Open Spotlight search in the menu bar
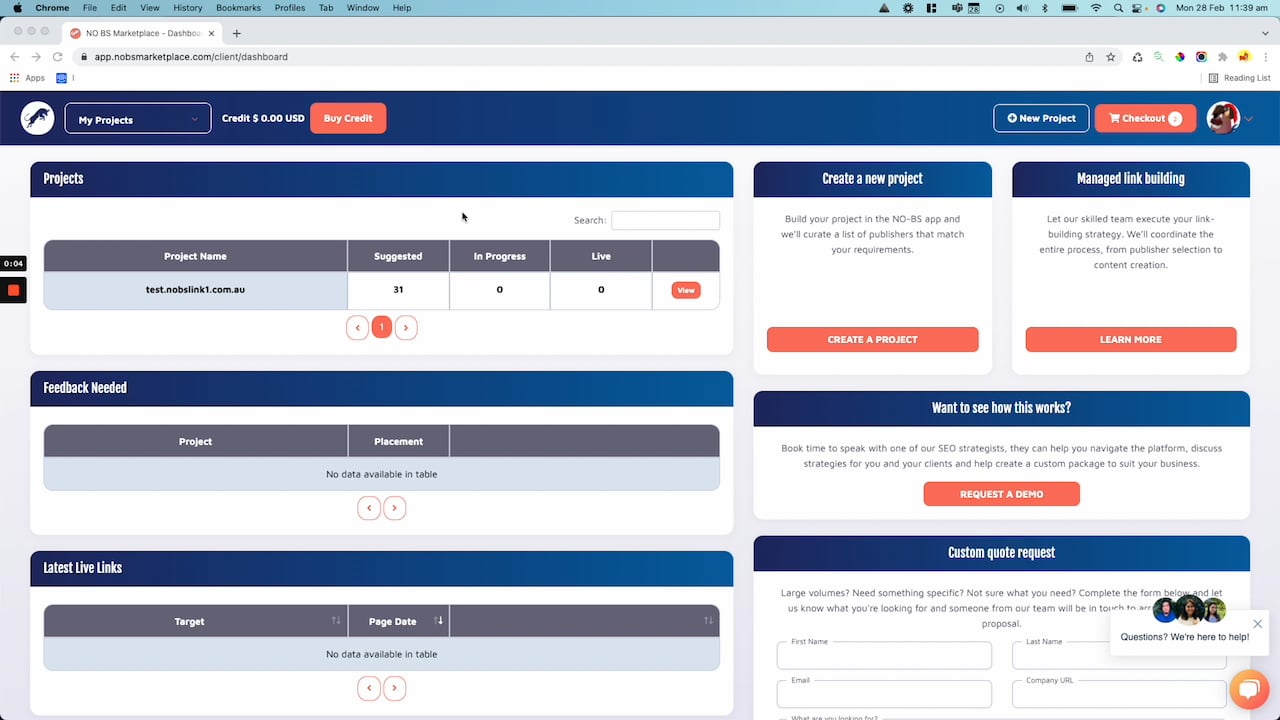This screenshot has width=1280, height=720. (1118, 8)
